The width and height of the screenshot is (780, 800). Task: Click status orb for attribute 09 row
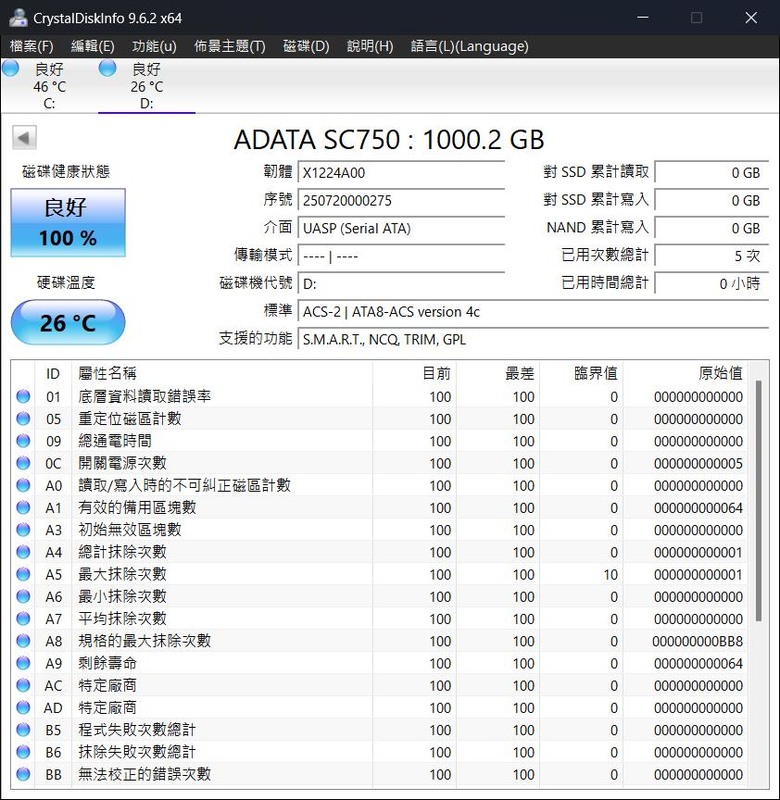pyautogui.click(x=23, y=441)
